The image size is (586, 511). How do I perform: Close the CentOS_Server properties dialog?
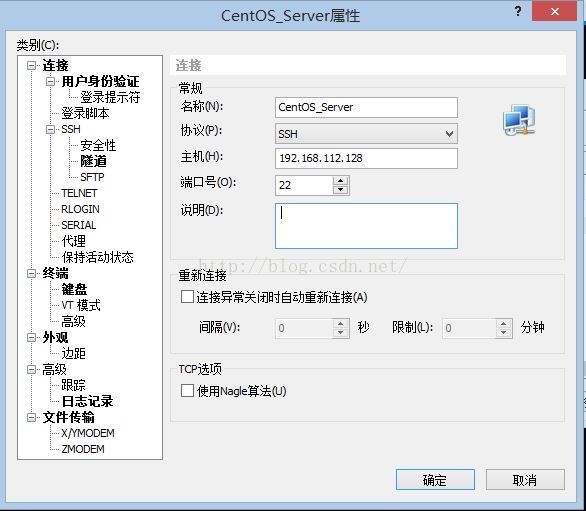555,11
